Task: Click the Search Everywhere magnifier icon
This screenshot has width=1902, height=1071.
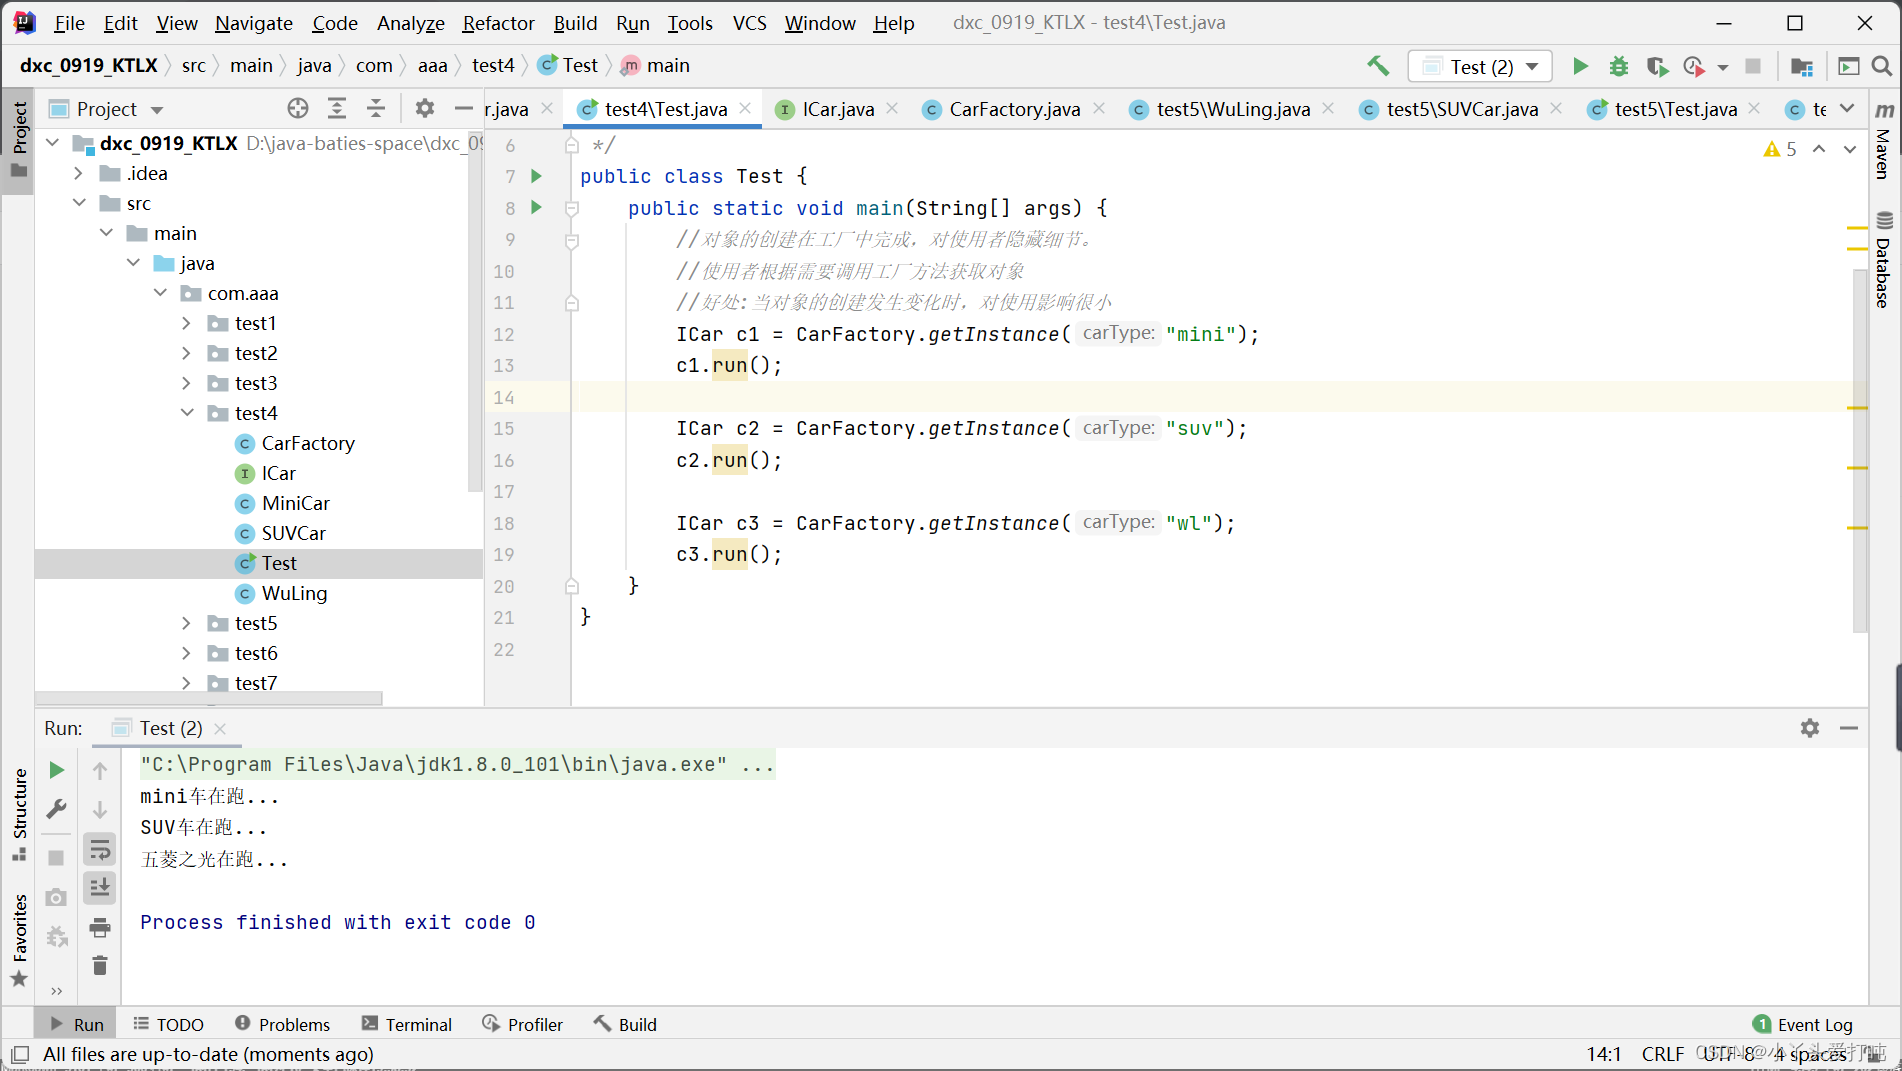Action: [x=1881, y=66]
